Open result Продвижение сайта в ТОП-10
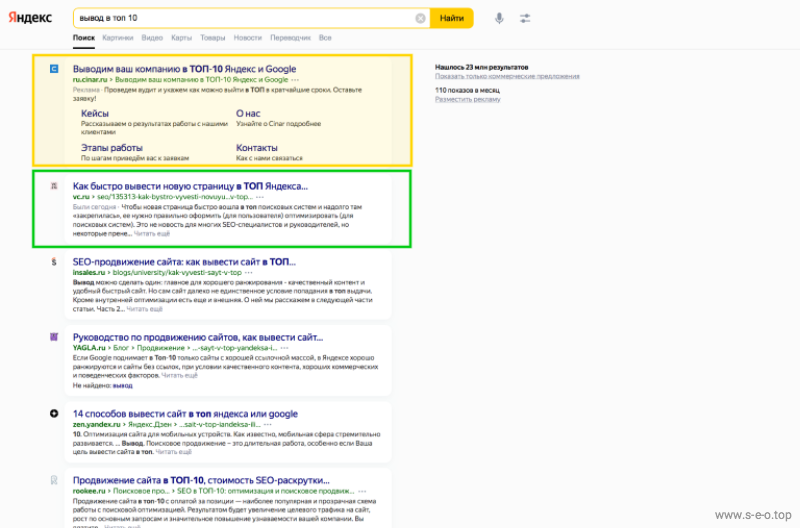This screenshot has height=528, width=800. tap(201, 480)
